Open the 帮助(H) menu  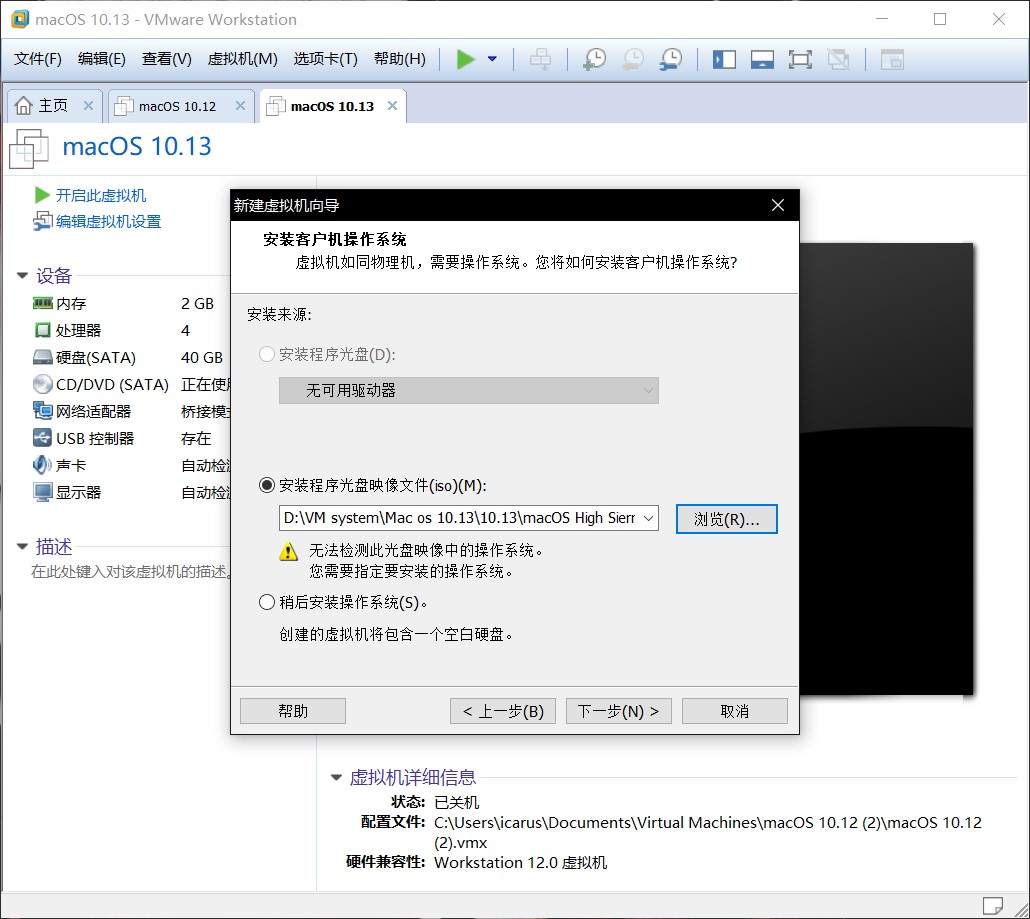click(x=400, y=59)
